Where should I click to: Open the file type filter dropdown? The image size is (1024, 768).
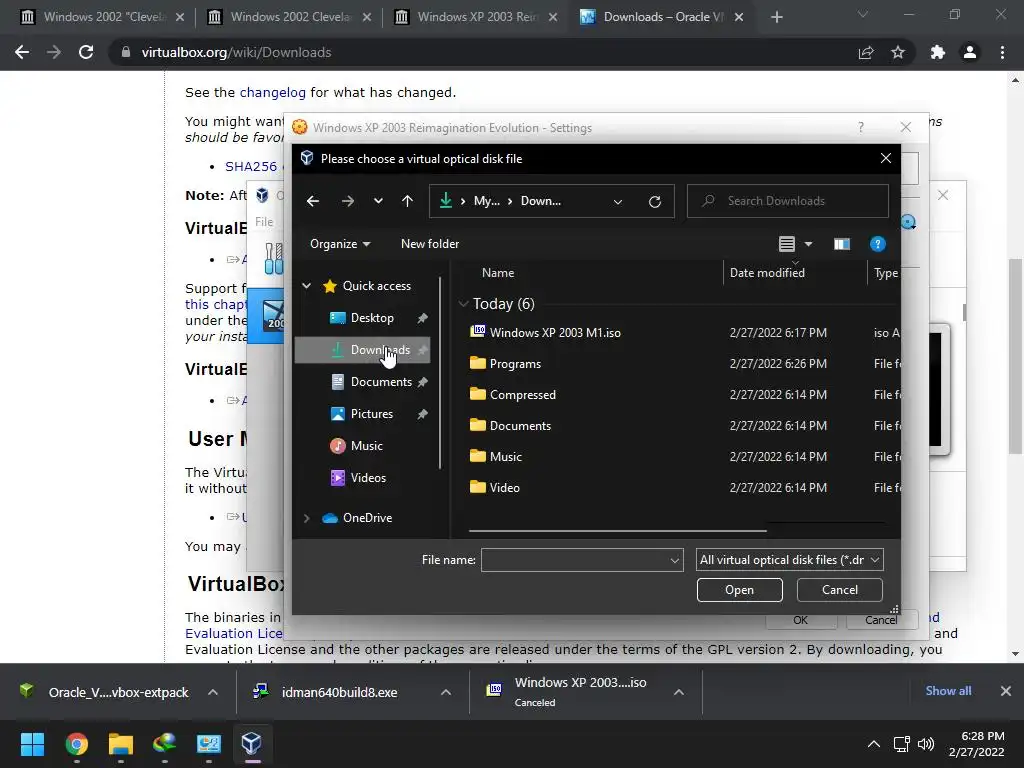tap(790, 560)
